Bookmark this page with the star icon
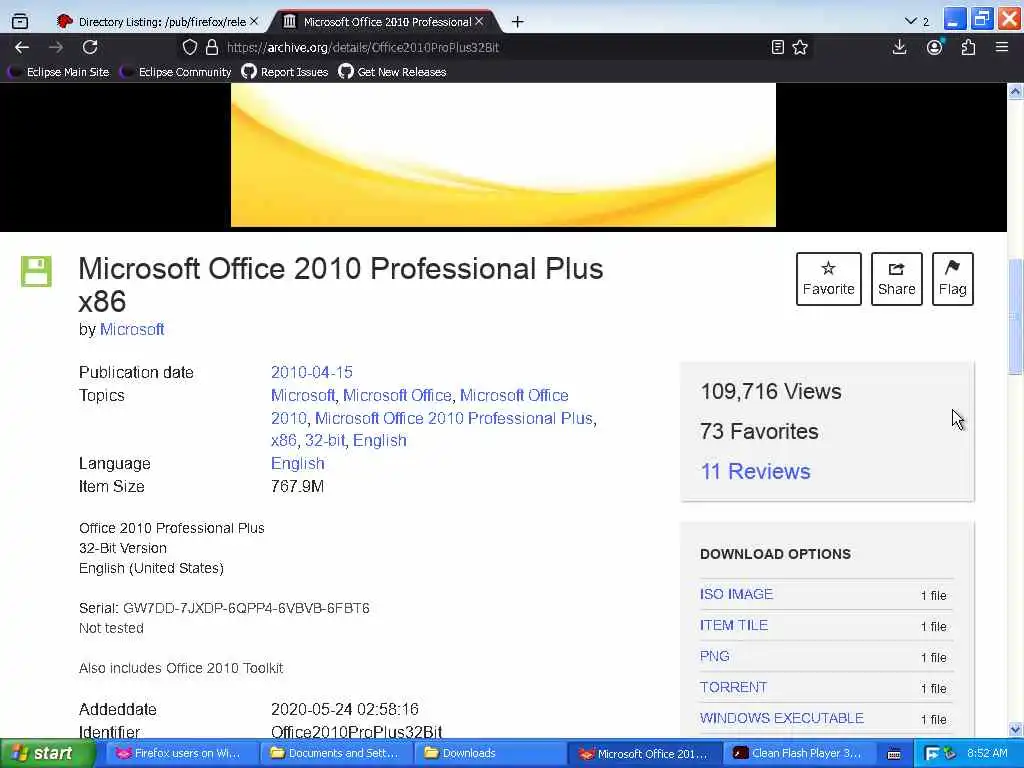1024x768 pixels. 800,47
